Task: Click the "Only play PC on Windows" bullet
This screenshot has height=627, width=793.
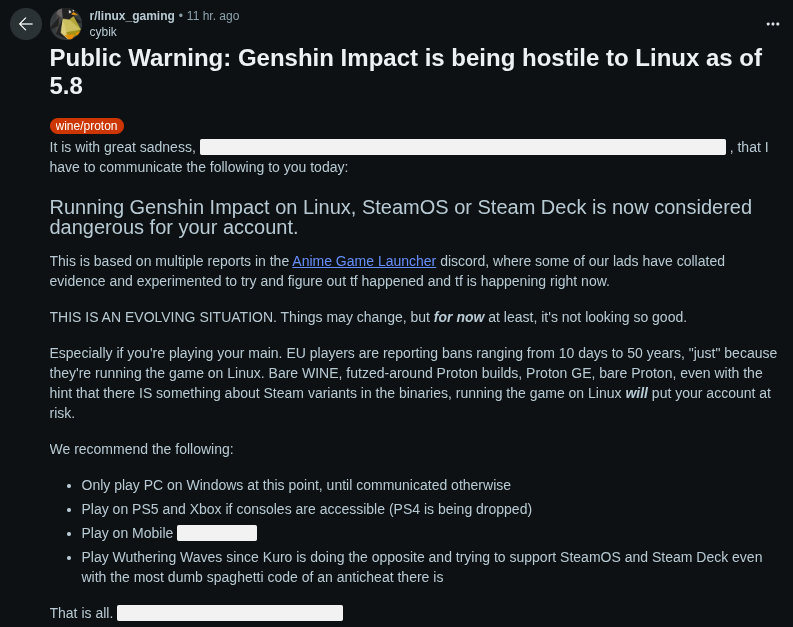Action: coord(296,485)
